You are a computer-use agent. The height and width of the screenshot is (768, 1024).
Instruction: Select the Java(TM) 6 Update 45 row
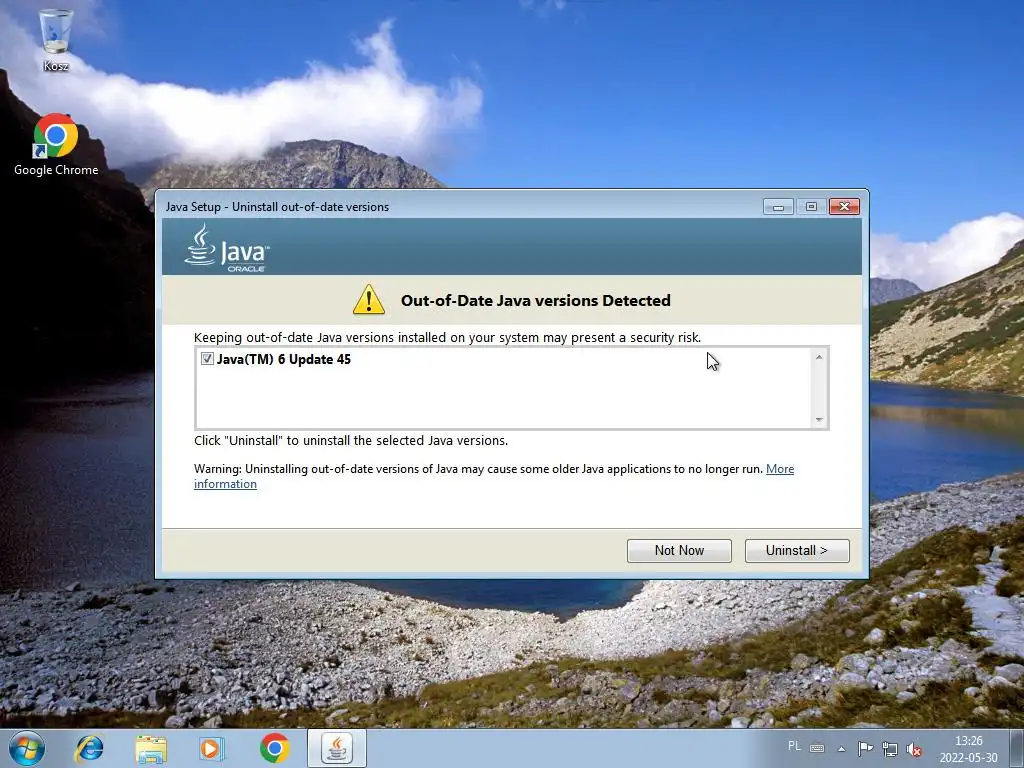tap(502, 359)
